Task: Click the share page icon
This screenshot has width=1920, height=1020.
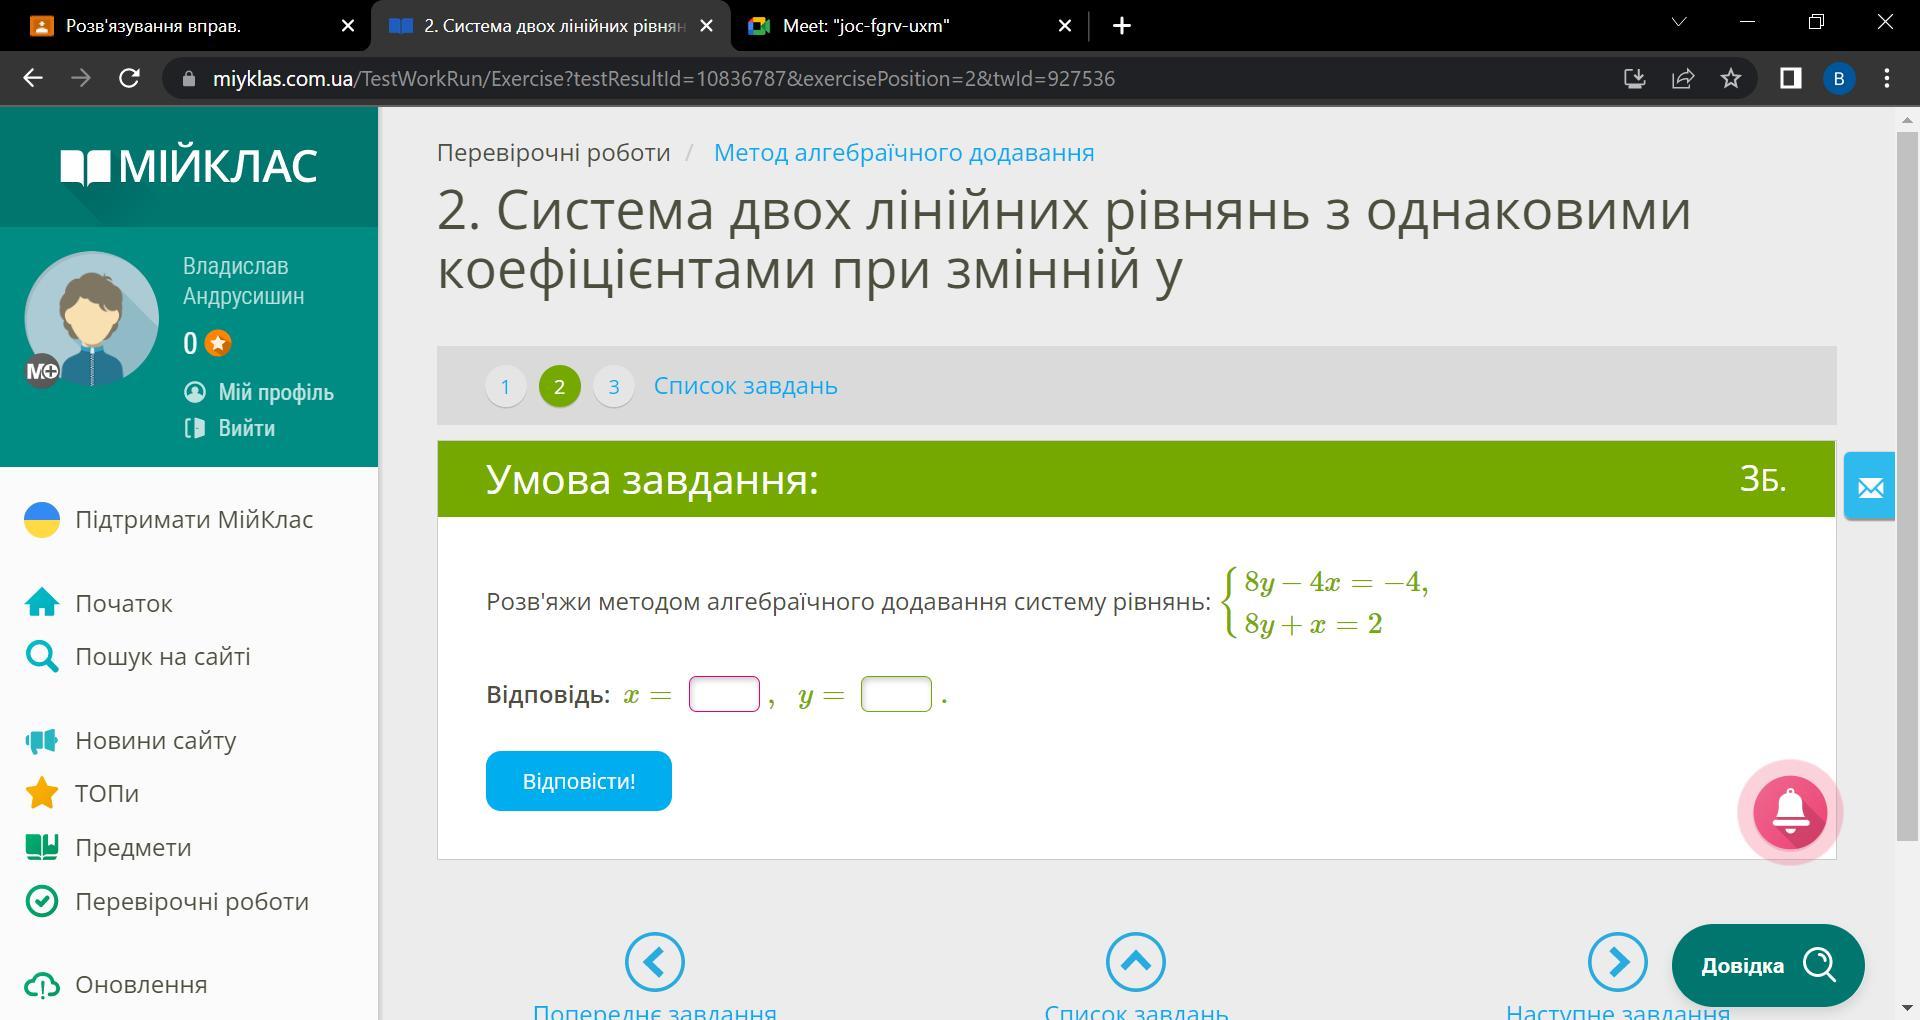Action: click(x=1683, y=78)
